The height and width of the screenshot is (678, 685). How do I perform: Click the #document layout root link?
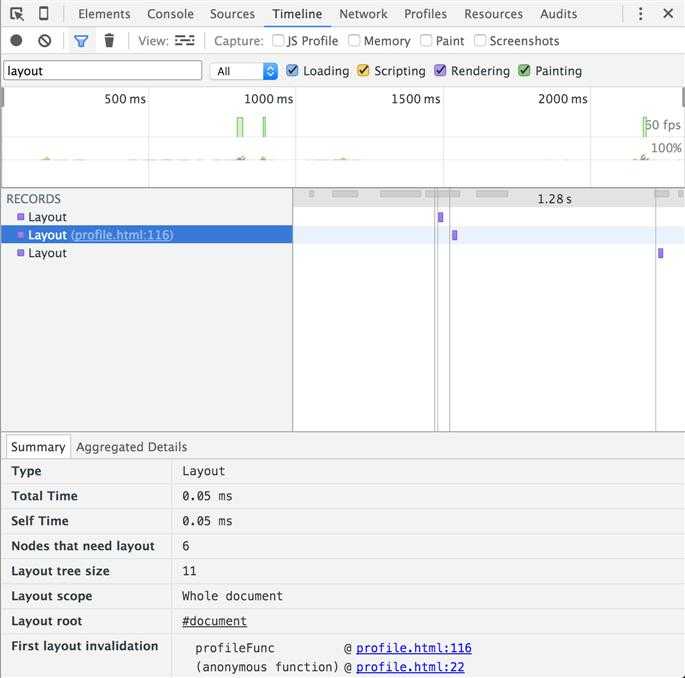tap(214, 621)
